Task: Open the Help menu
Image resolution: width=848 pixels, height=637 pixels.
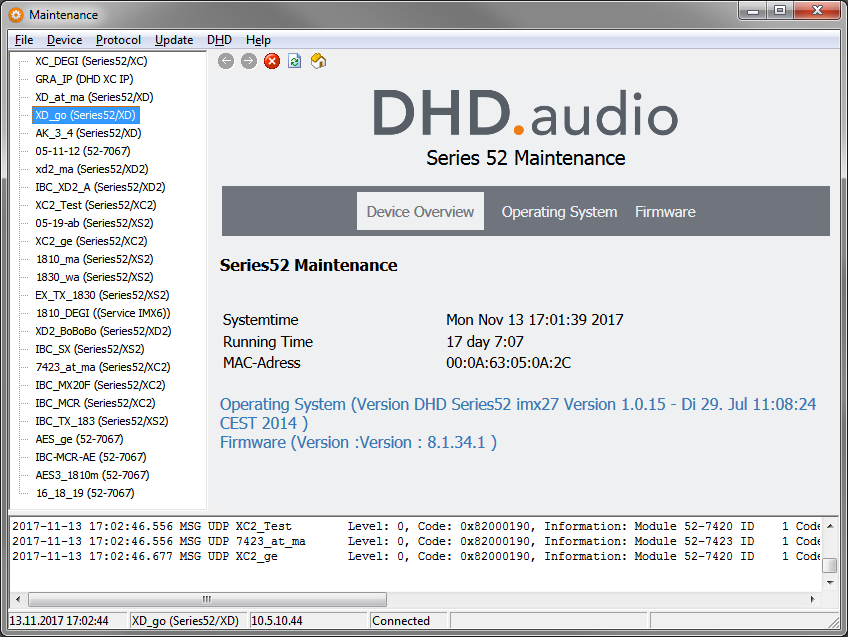Action: [259, 40]
